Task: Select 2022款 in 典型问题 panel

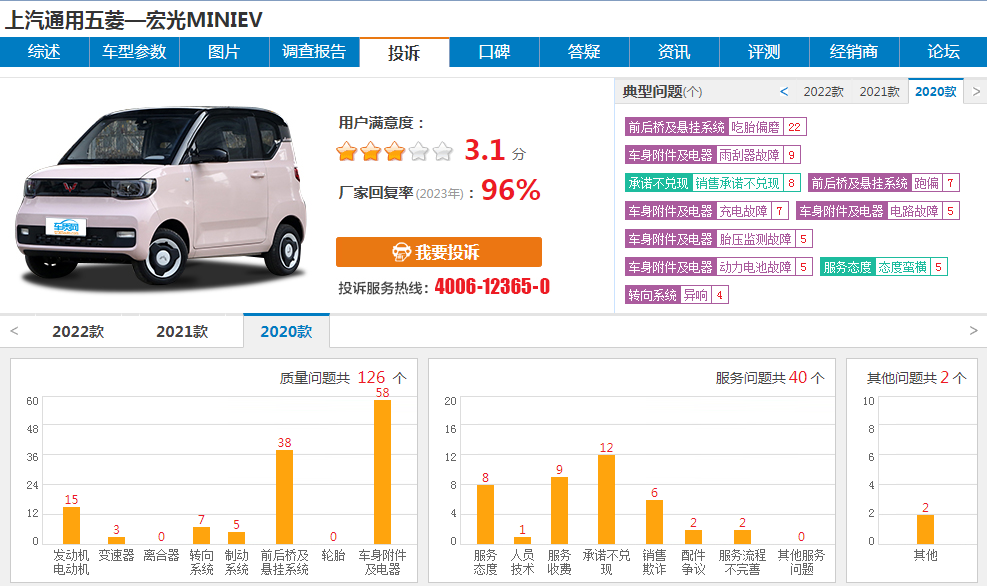Action: 823,92
